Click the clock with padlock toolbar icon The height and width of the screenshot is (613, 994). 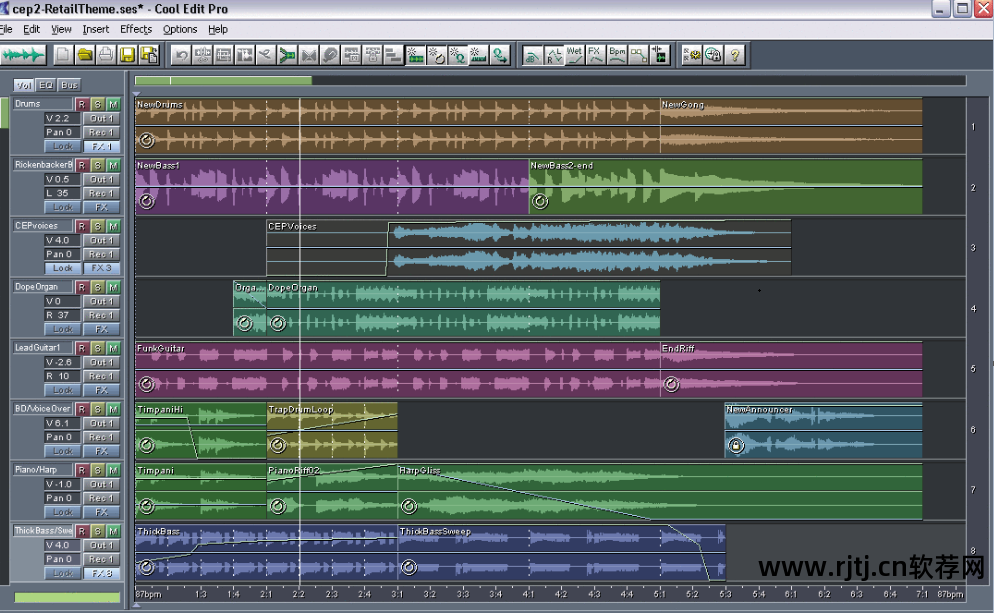713,56
